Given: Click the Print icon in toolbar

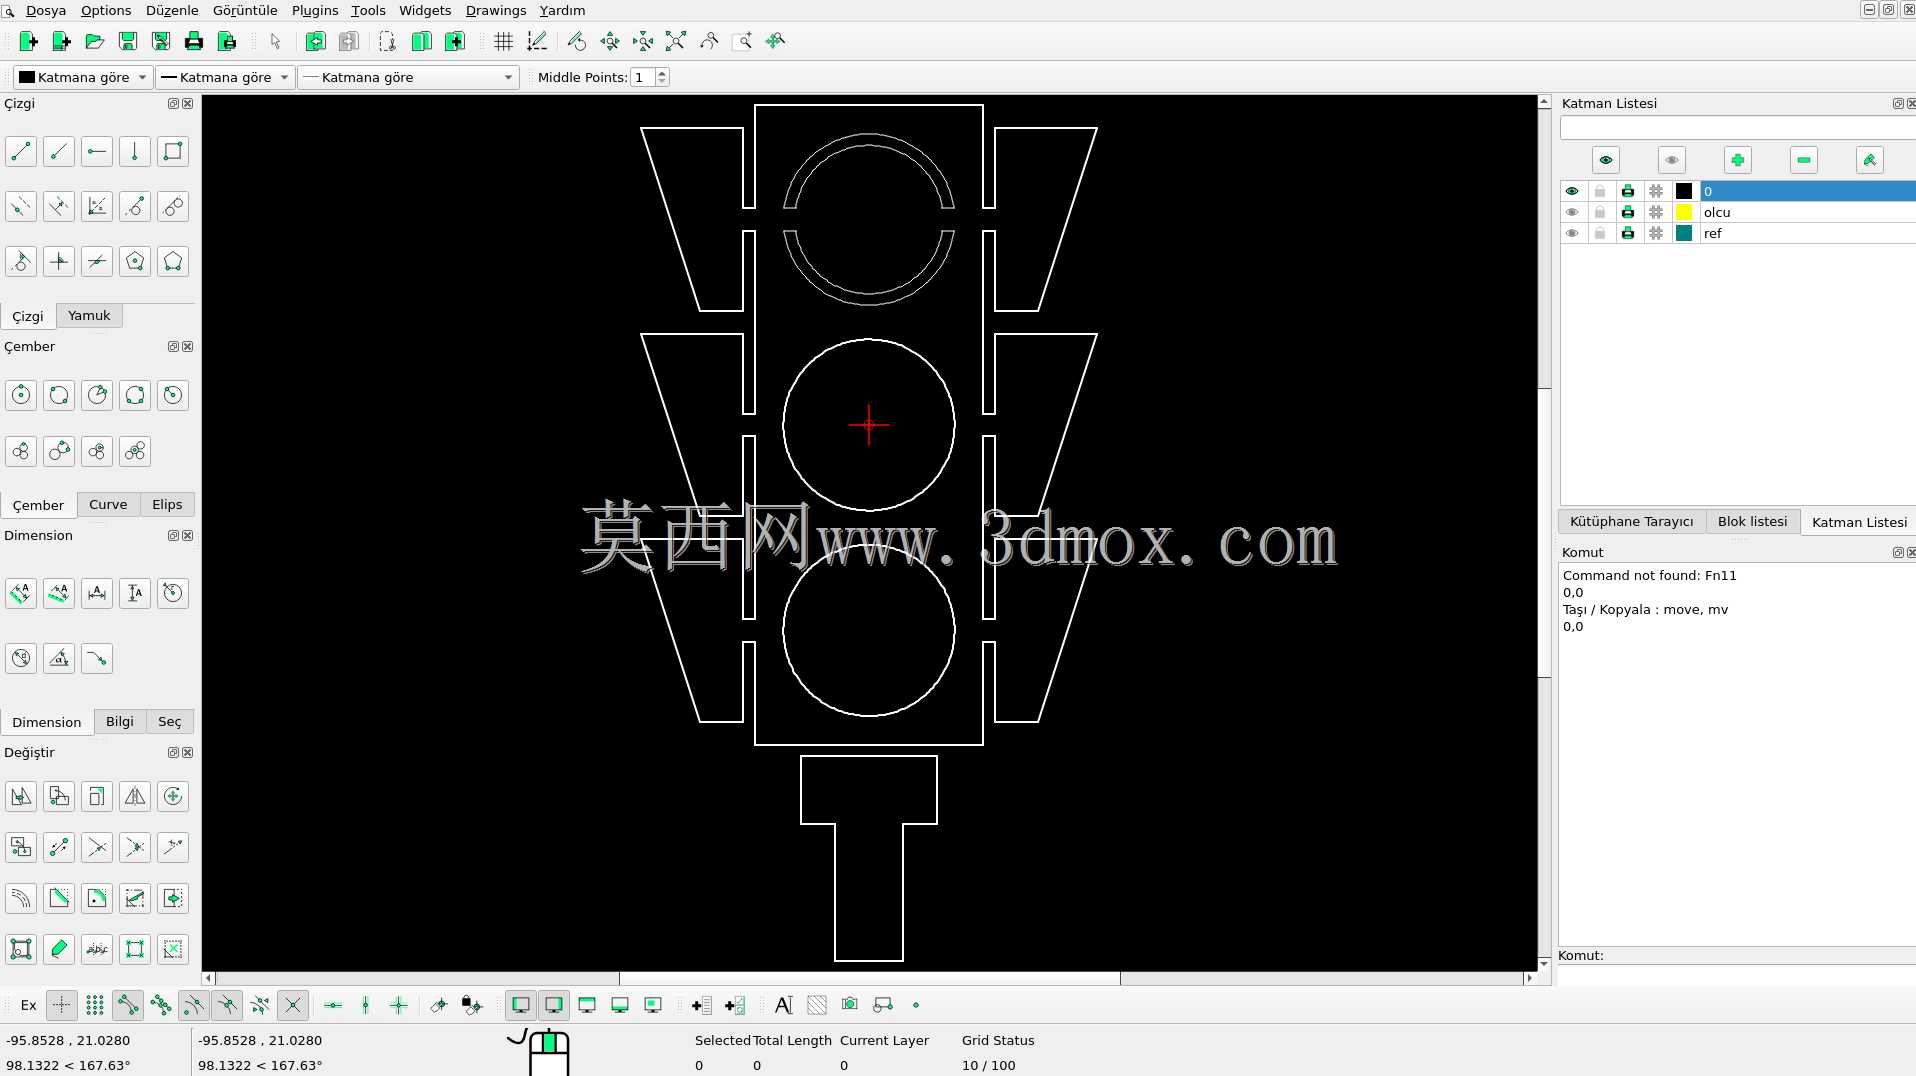Looking at the screenshot, I should click(x=194, y=41).
